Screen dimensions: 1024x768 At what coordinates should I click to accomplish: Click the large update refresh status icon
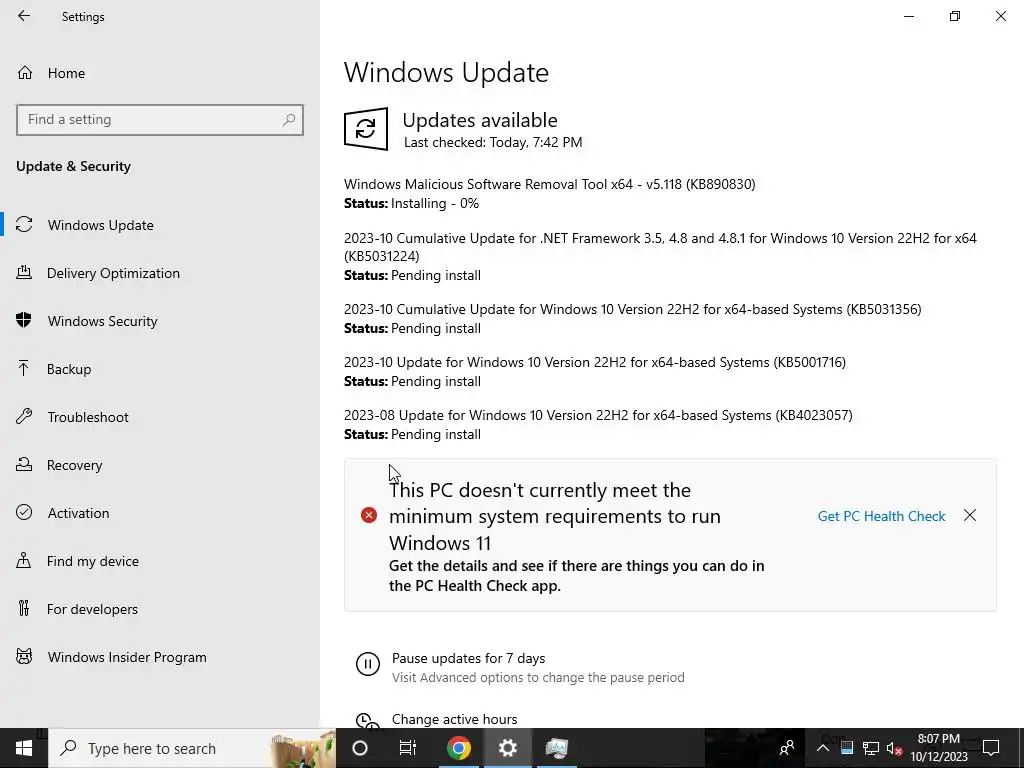[366, 129]
